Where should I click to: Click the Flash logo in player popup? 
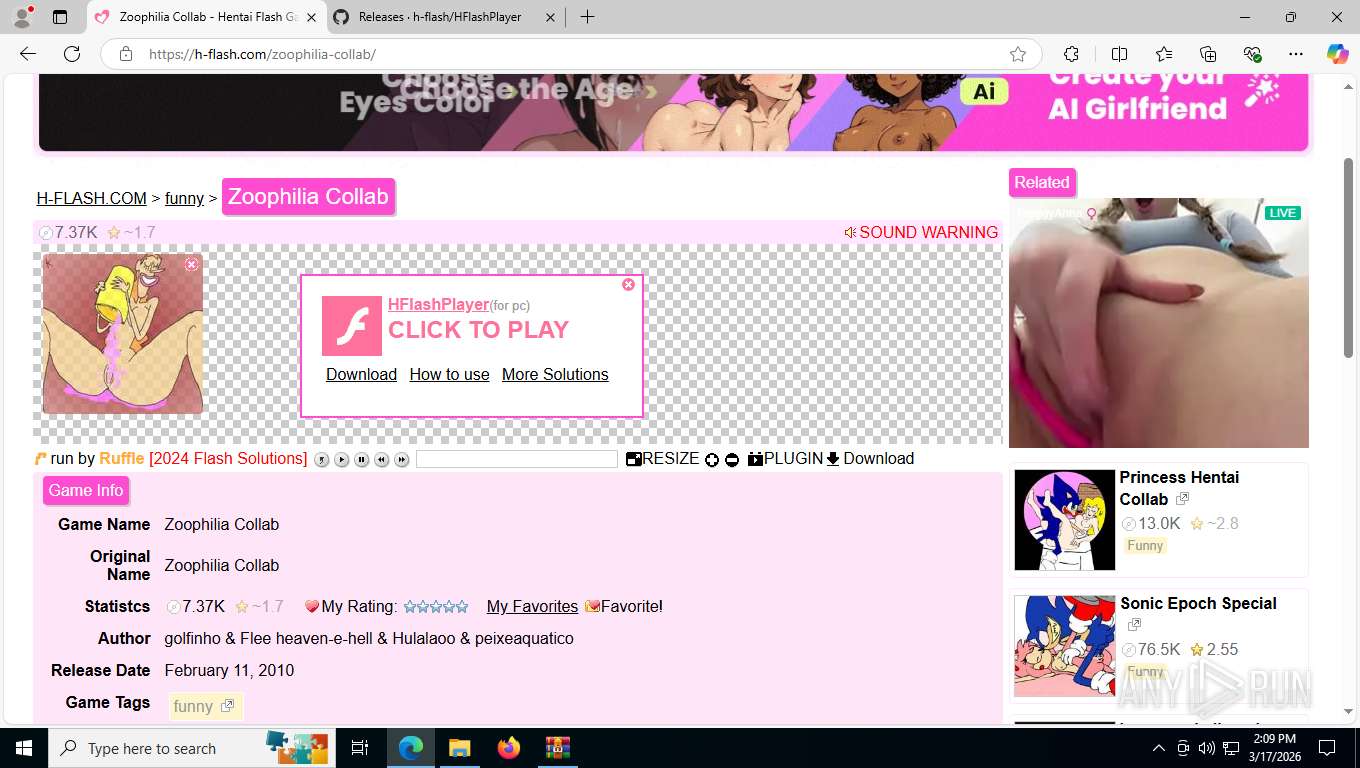[x=352, y=326]
